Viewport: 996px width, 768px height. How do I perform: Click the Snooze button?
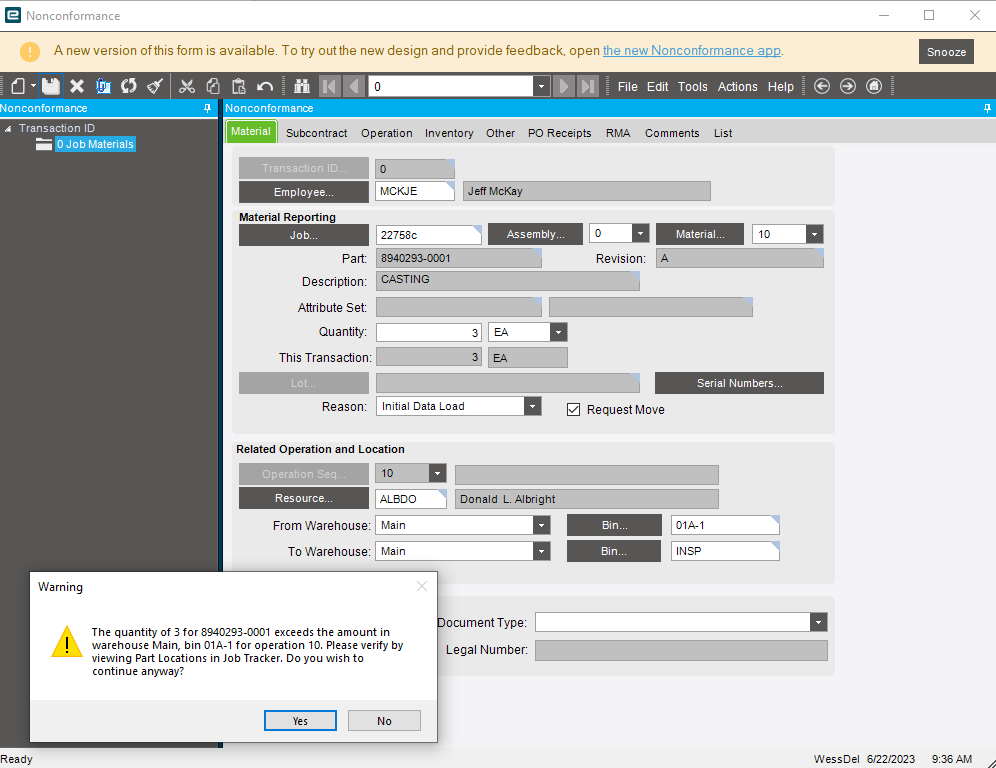[946, 52]
